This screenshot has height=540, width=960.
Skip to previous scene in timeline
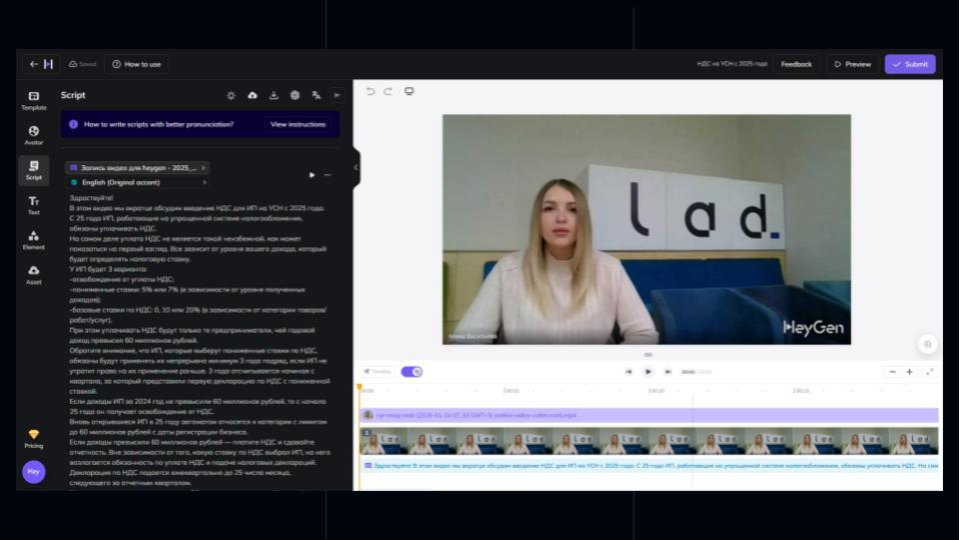[x=628, y=372]
